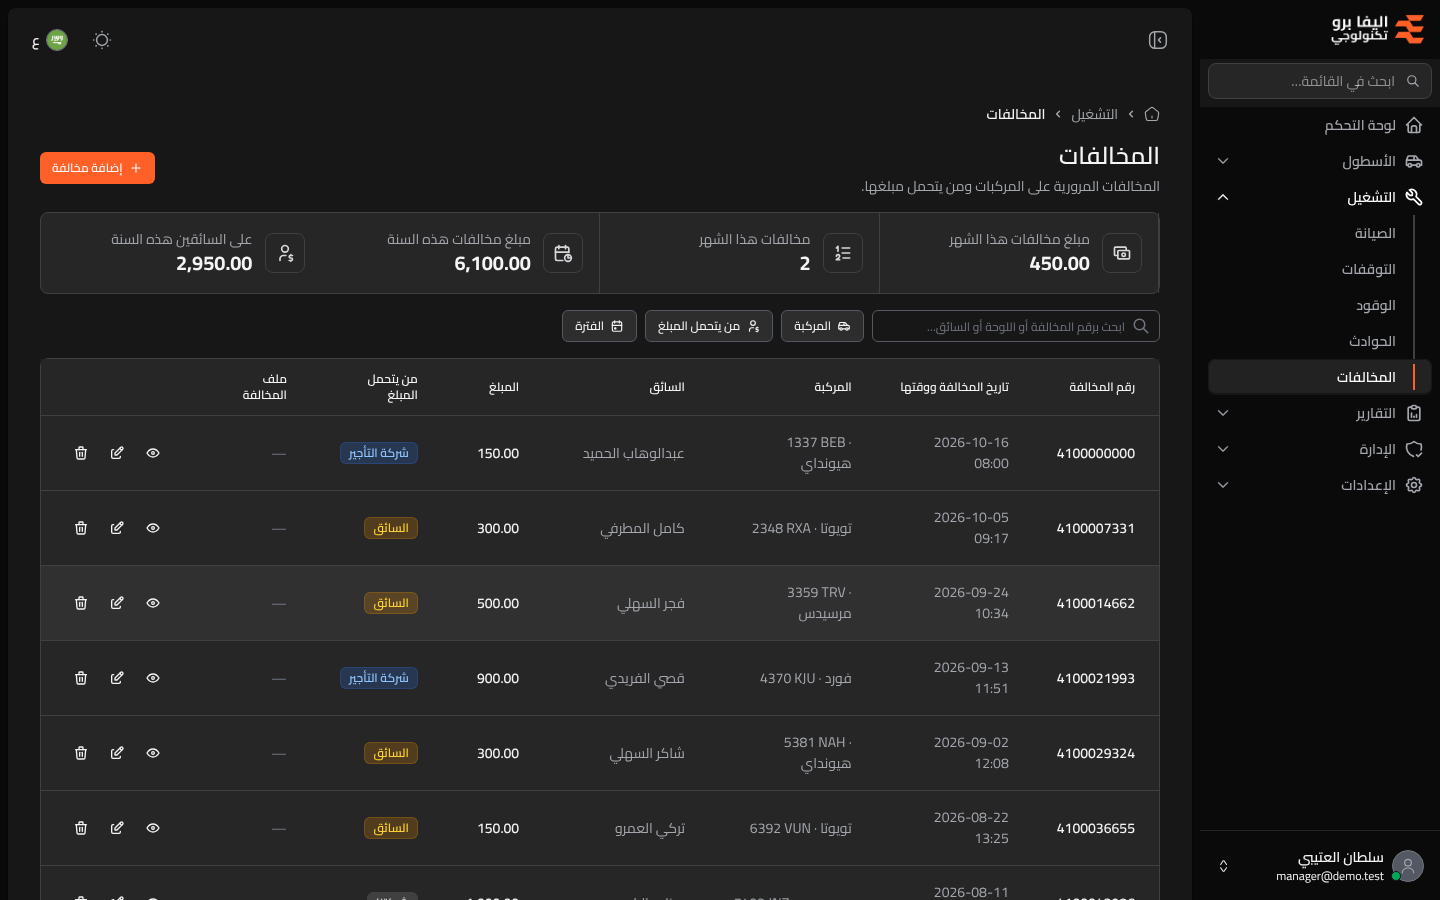Edit violation 4100021993
The width and height of the screenshot is (1440, 900).
[117, 678]
